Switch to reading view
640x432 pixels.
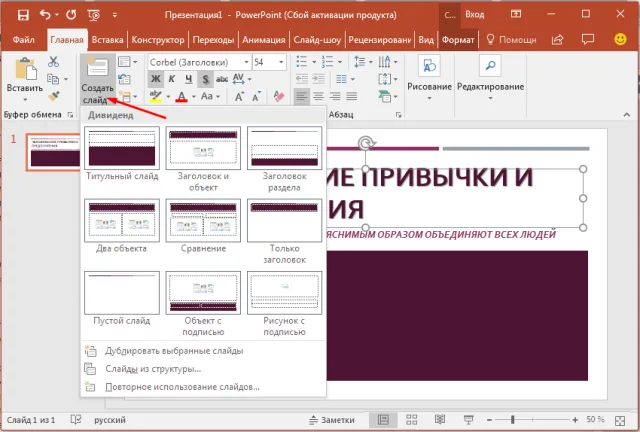[x=440, y=419]
